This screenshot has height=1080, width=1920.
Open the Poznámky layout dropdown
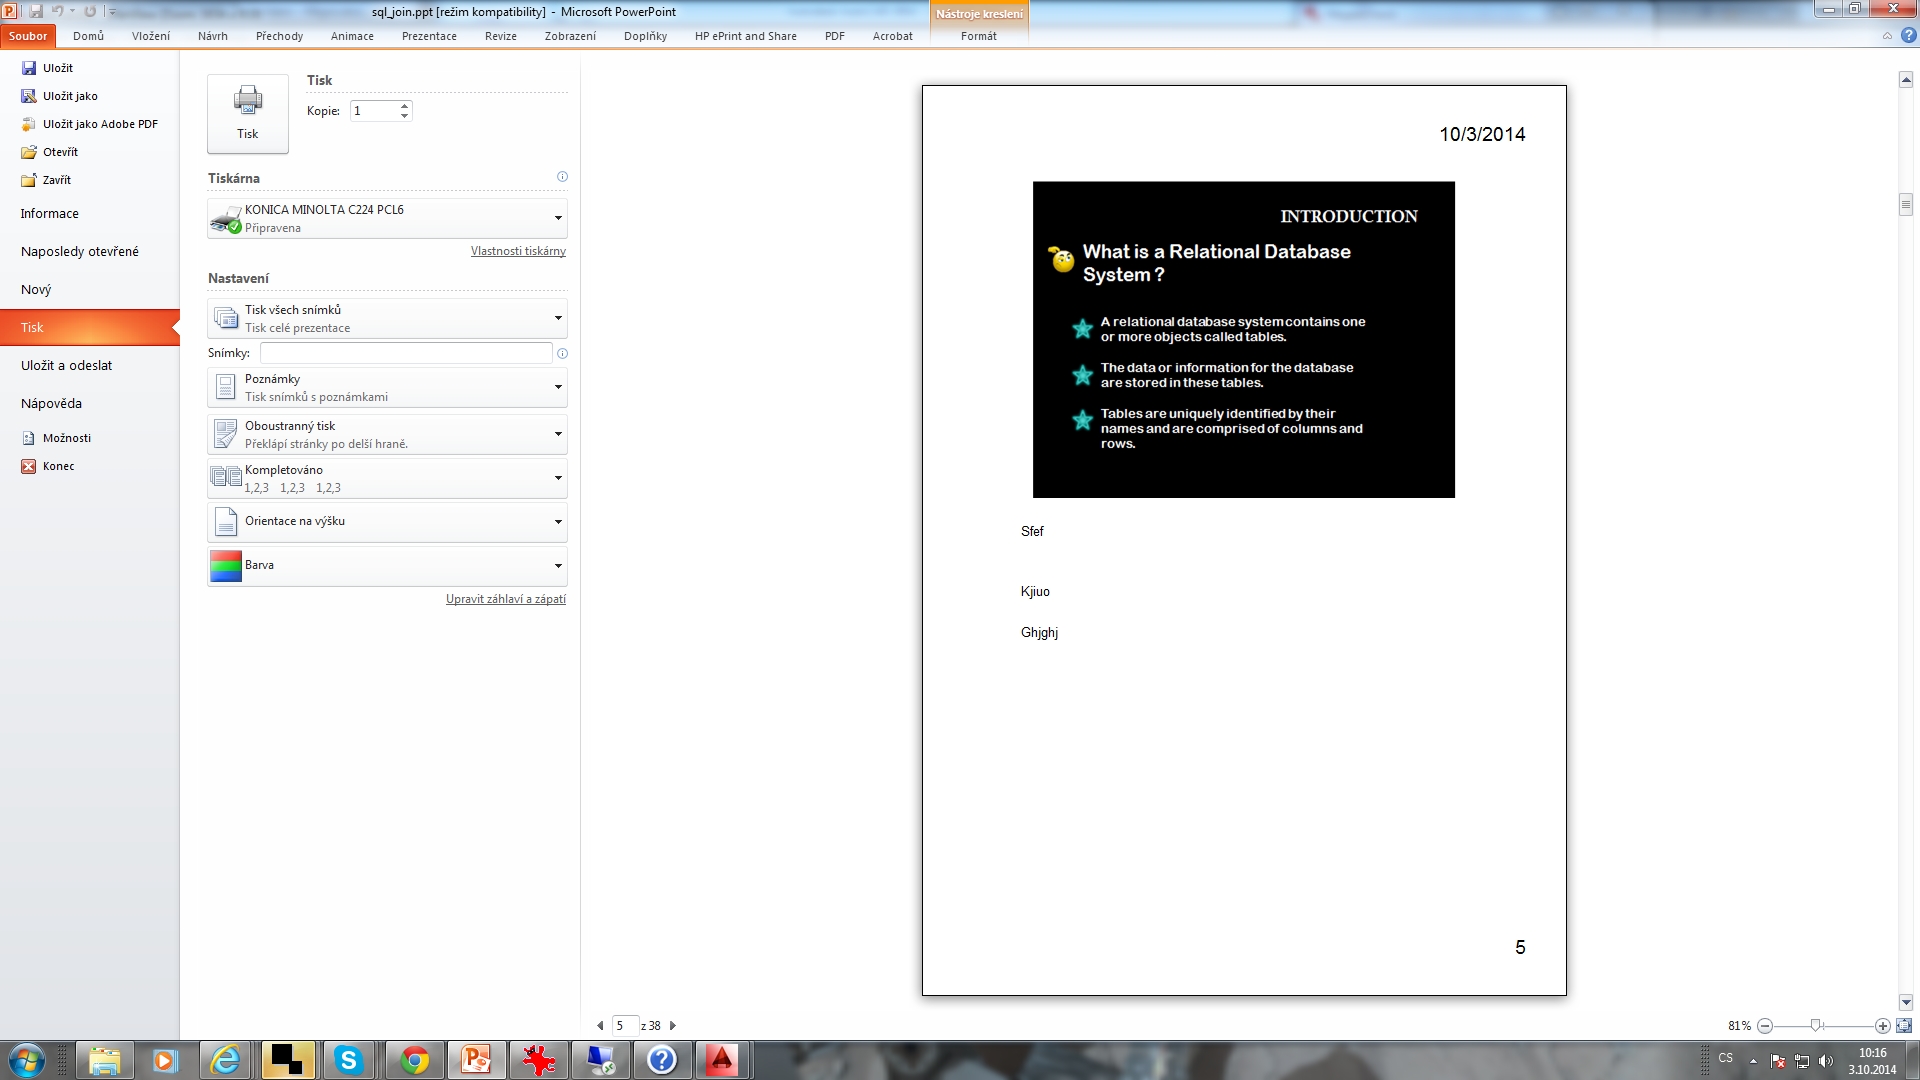pos(387,387)
